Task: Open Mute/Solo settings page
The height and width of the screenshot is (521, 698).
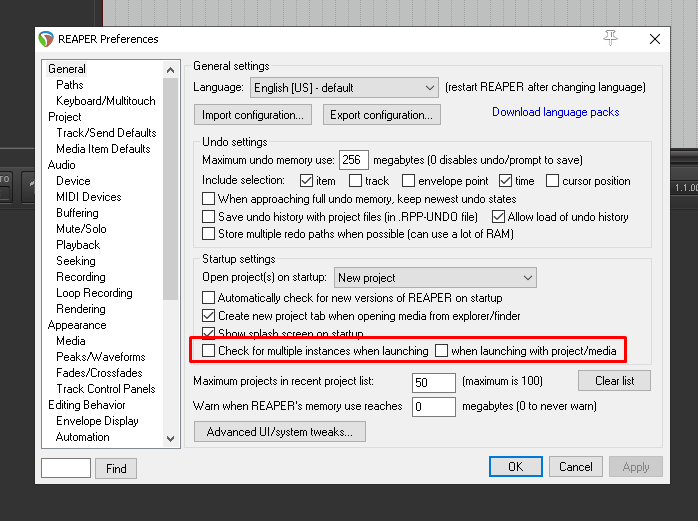Action: [81, 229]
